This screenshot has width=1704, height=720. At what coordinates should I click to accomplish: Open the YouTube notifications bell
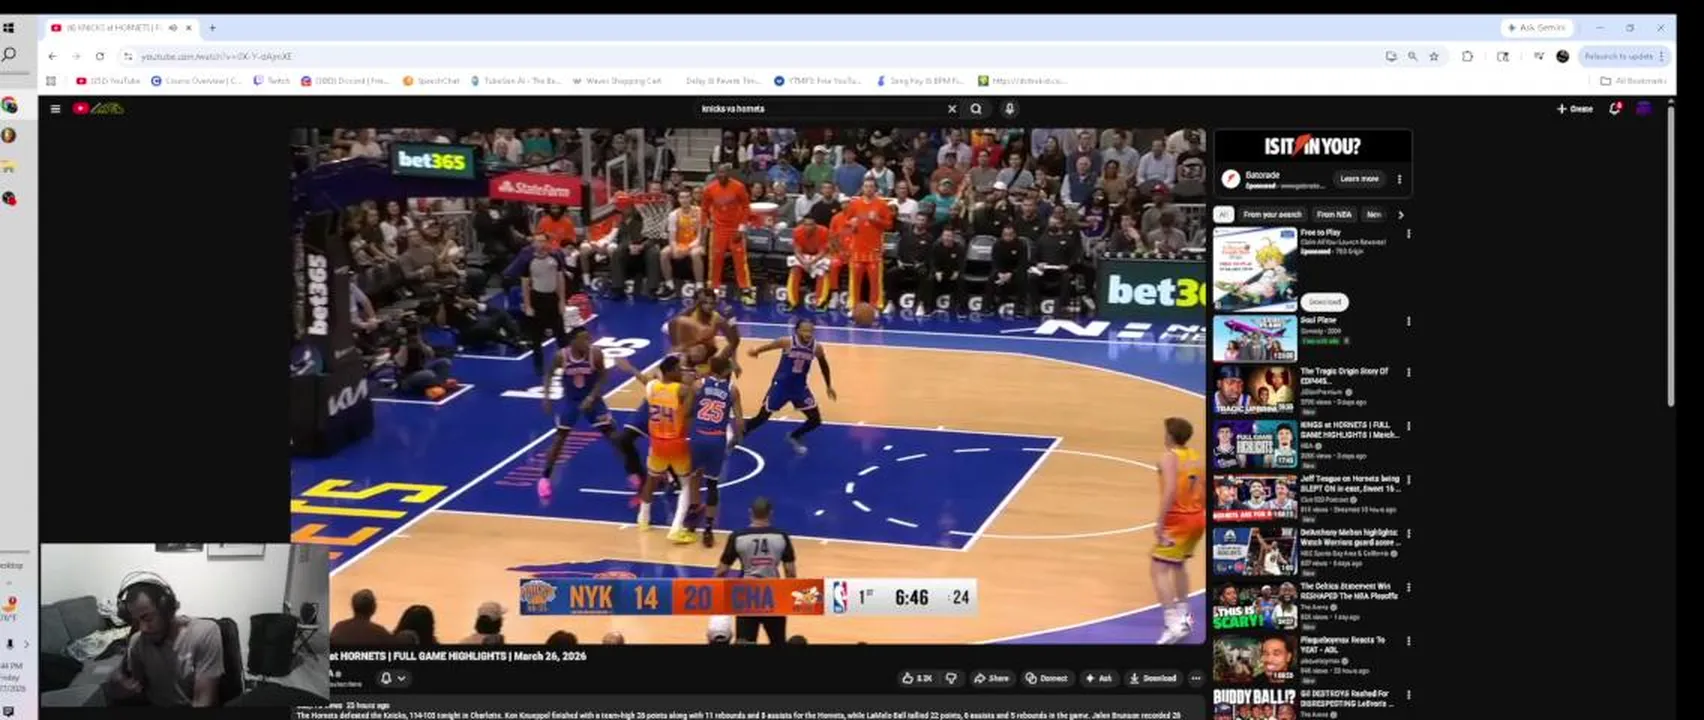(1614, 109)
